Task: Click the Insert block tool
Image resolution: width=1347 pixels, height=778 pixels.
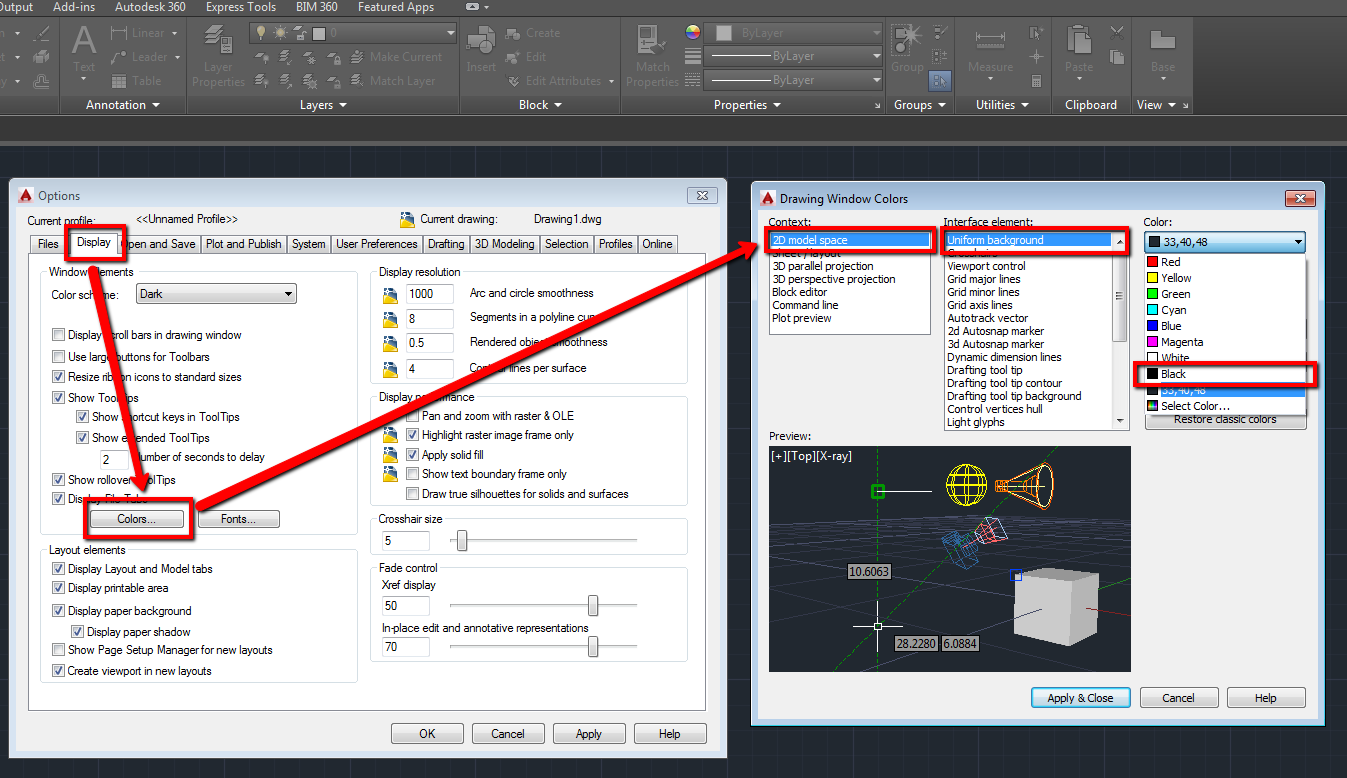Action: point(481,50)
